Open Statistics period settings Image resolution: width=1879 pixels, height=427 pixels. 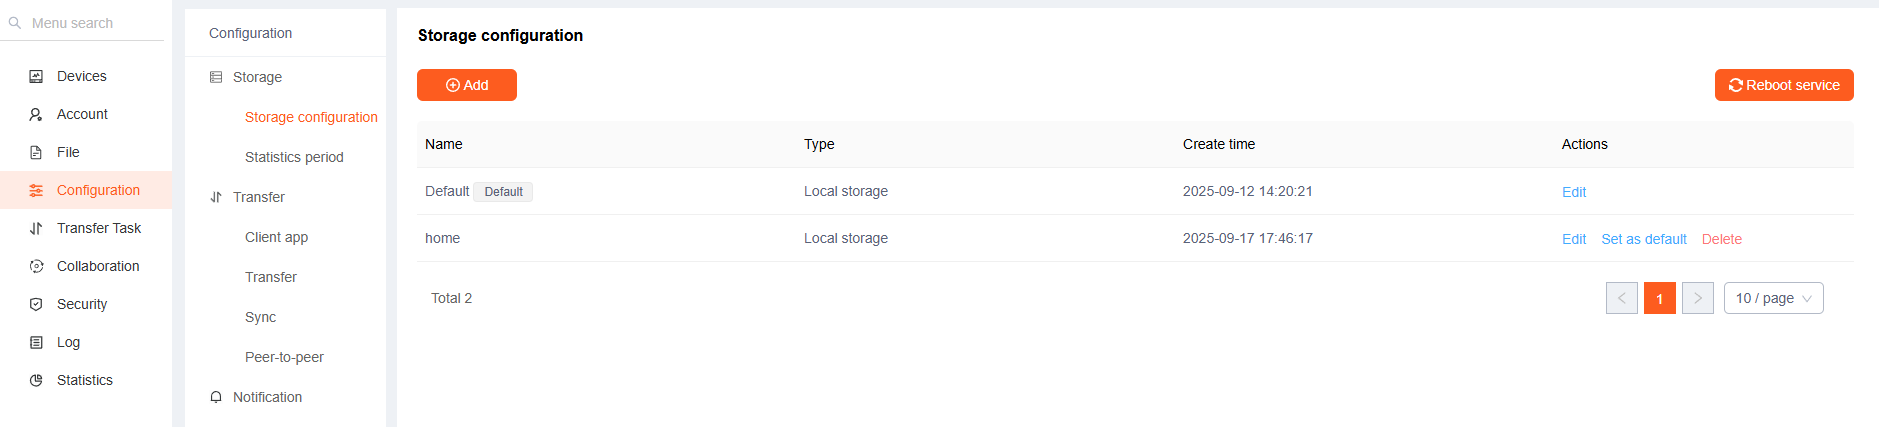(294, 157)
